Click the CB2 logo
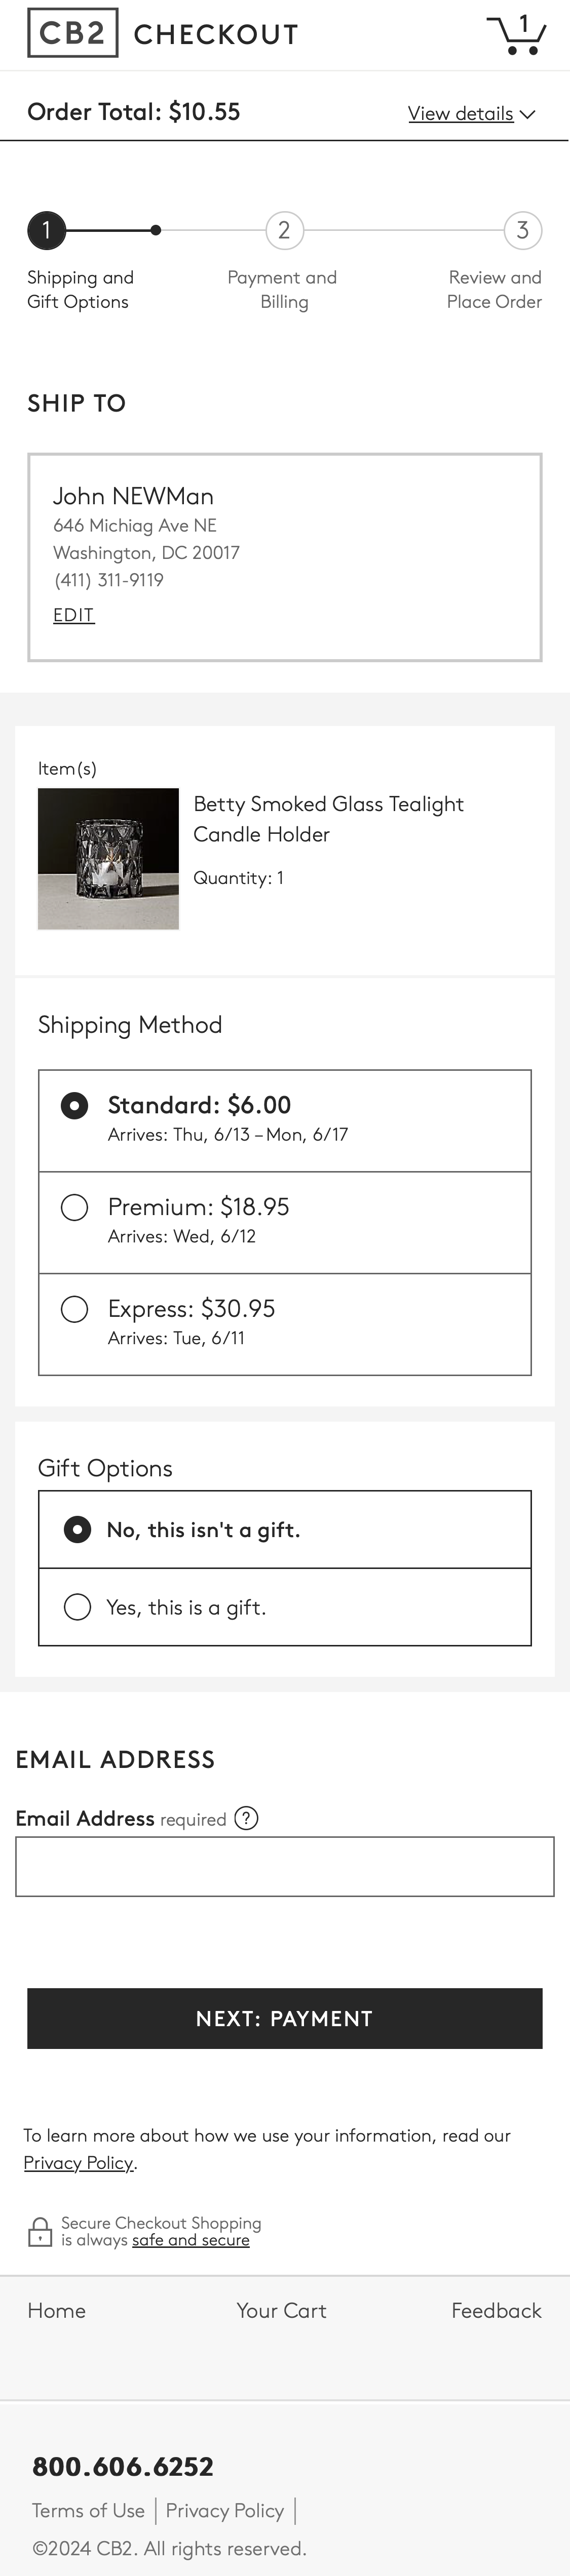The width and height of the screenshot is (570, 2576). 72,33
